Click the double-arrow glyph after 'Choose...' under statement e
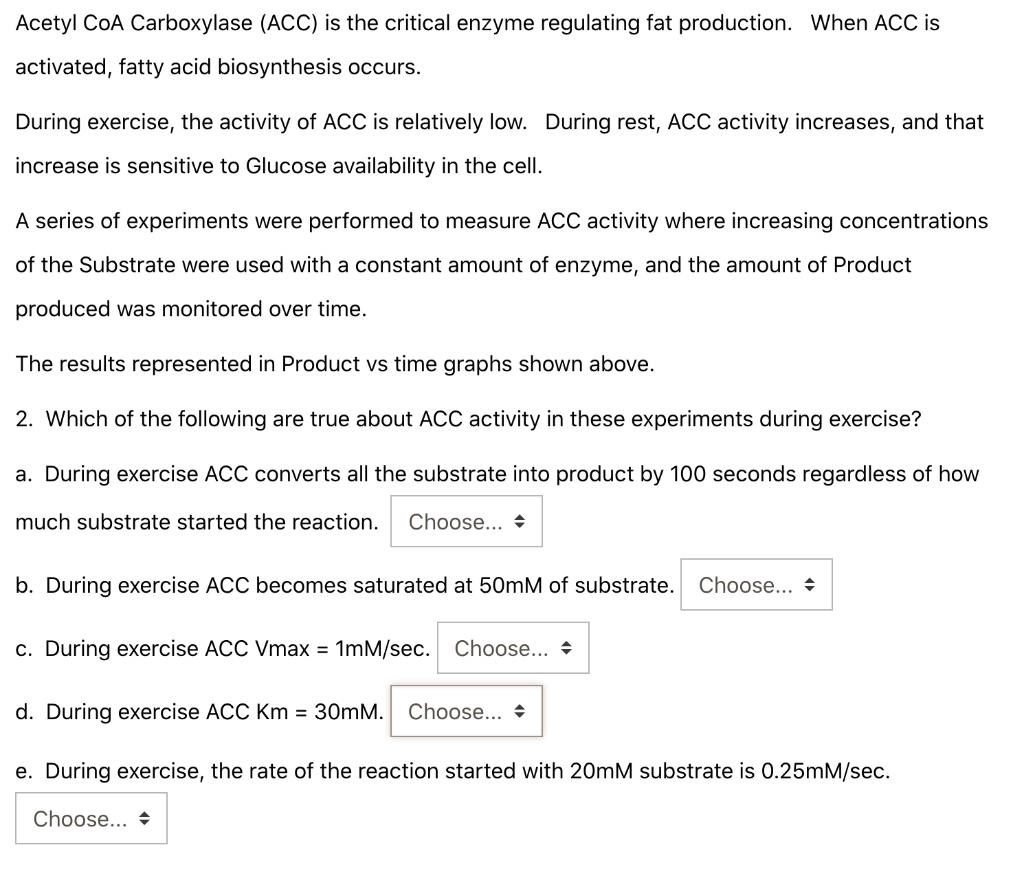The width and height of the screenshot is (1024, 876). tap(147, 818)
